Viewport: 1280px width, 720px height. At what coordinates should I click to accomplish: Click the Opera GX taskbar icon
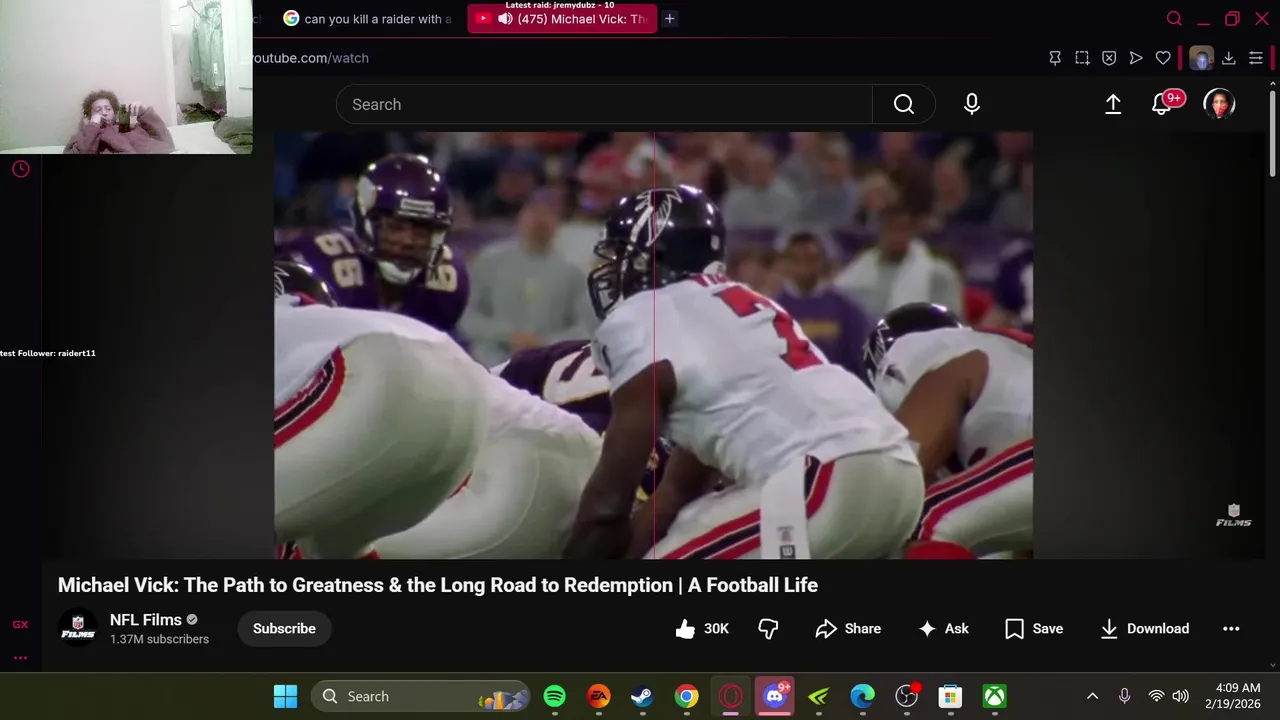point(730,696)
